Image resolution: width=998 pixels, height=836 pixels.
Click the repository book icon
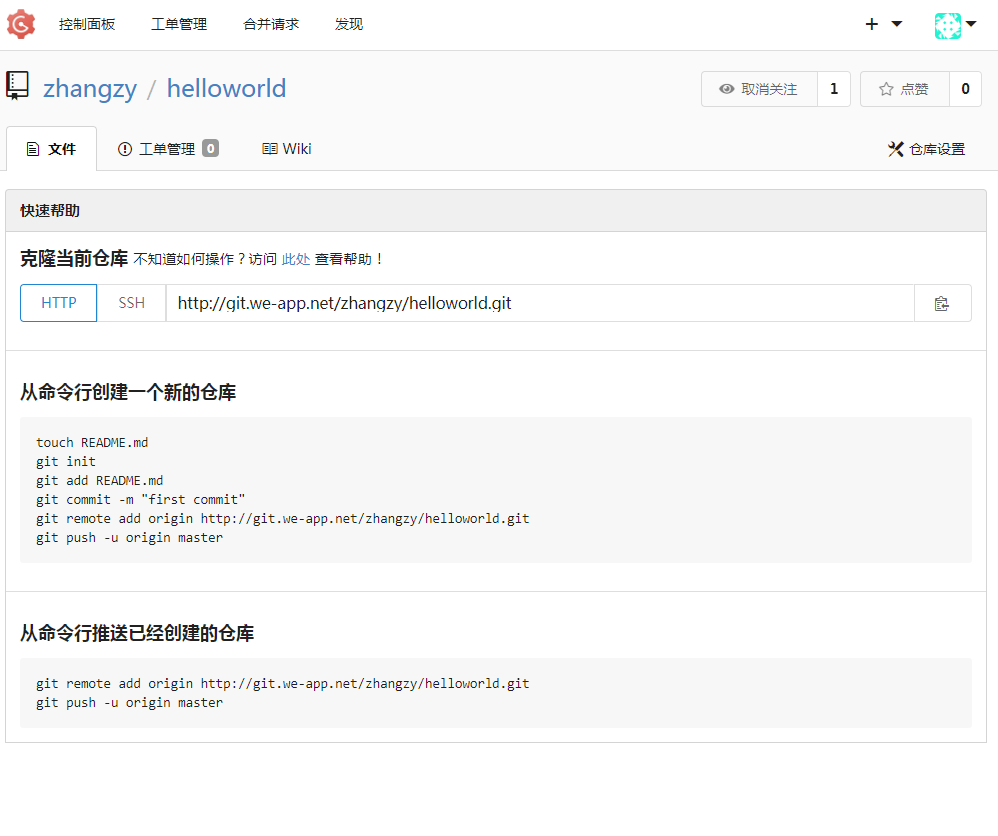click(x=18, y=87)
